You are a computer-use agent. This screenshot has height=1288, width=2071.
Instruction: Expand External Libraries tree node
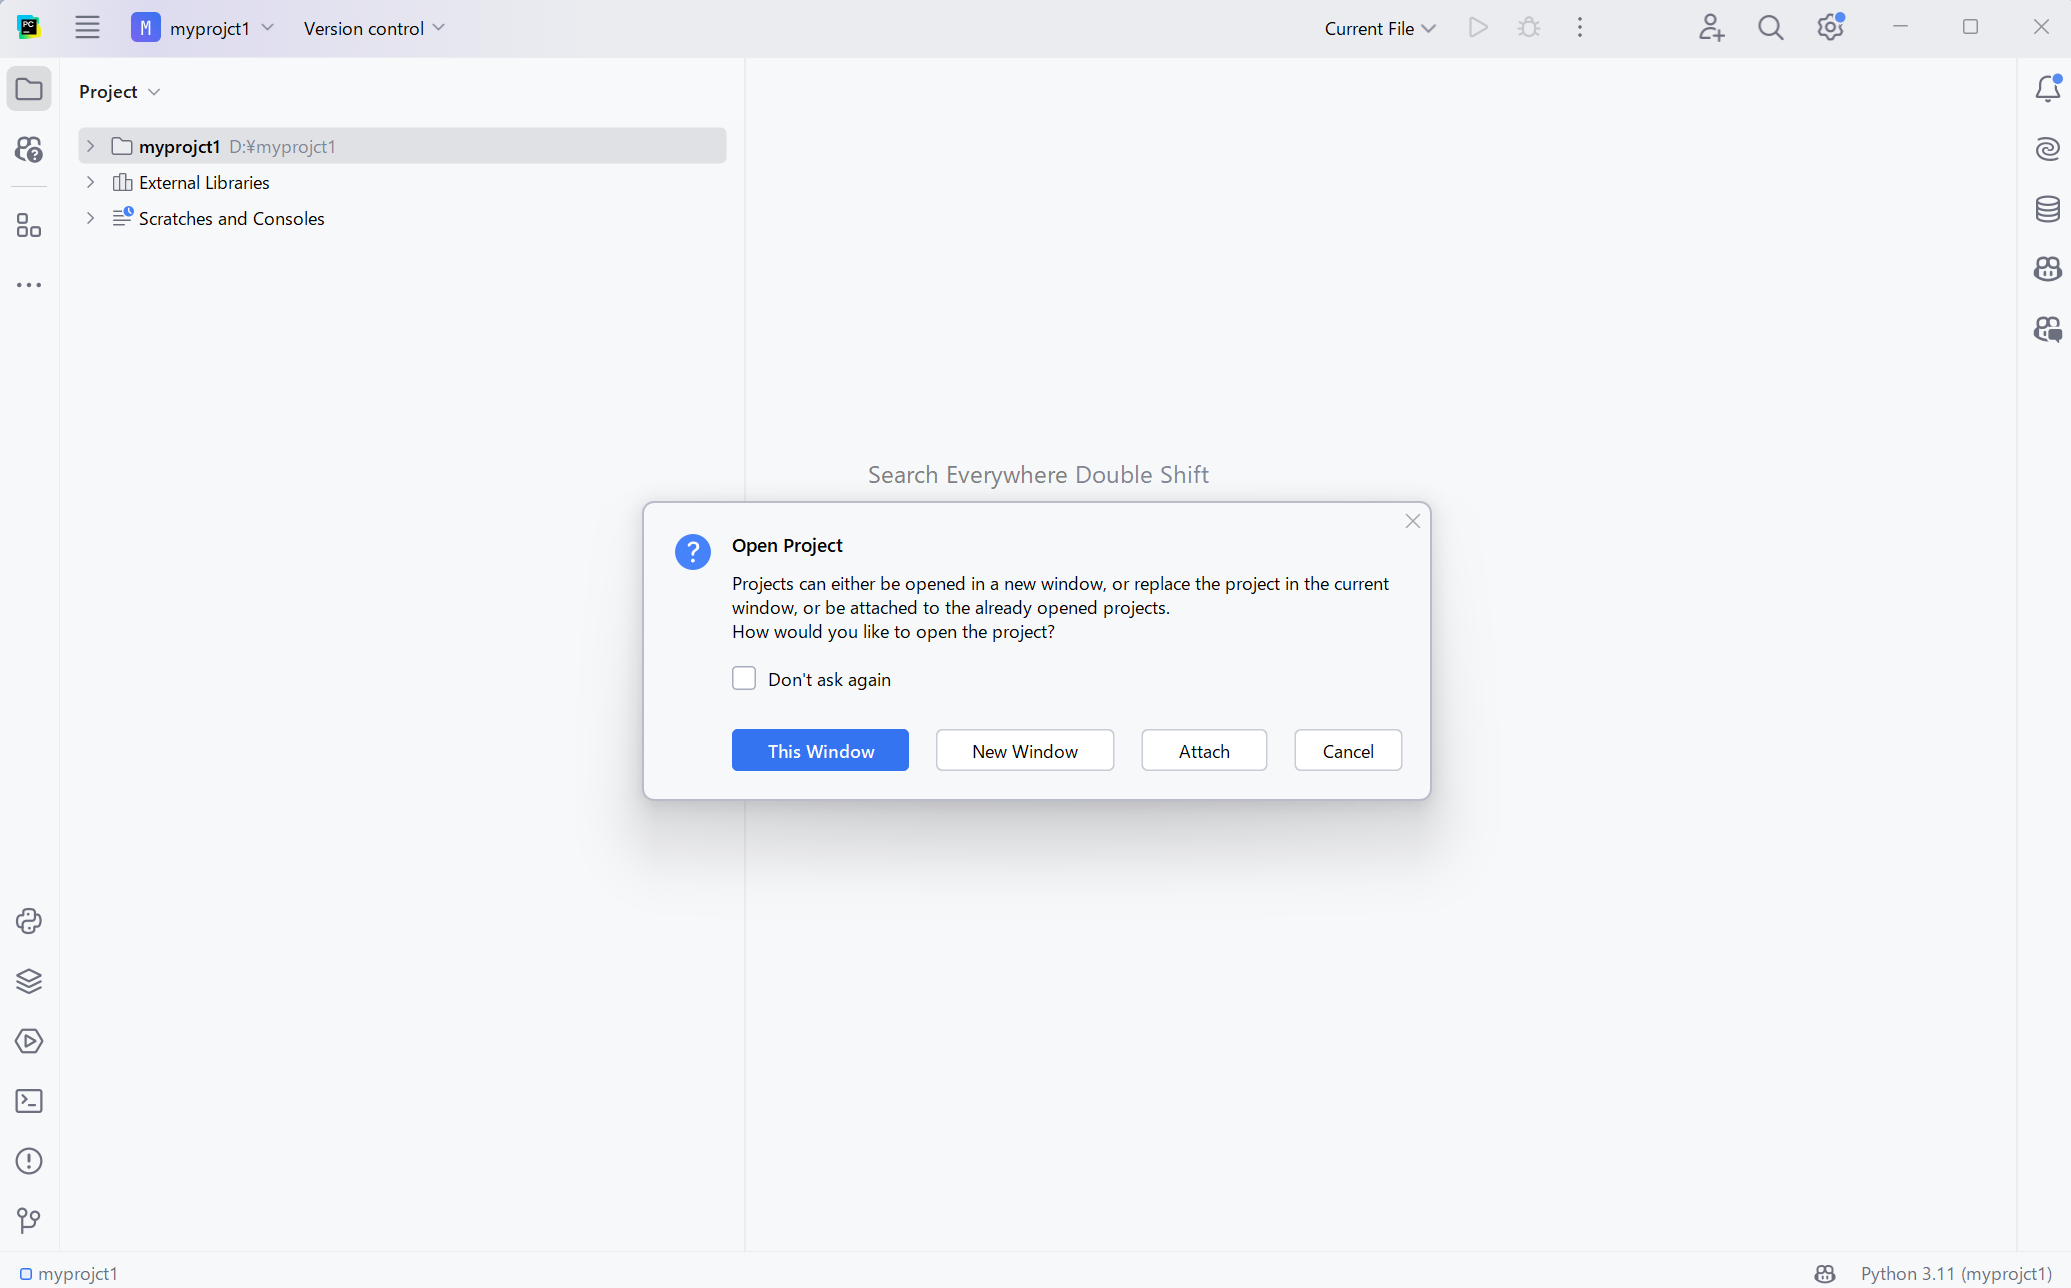tap(90, 182)
